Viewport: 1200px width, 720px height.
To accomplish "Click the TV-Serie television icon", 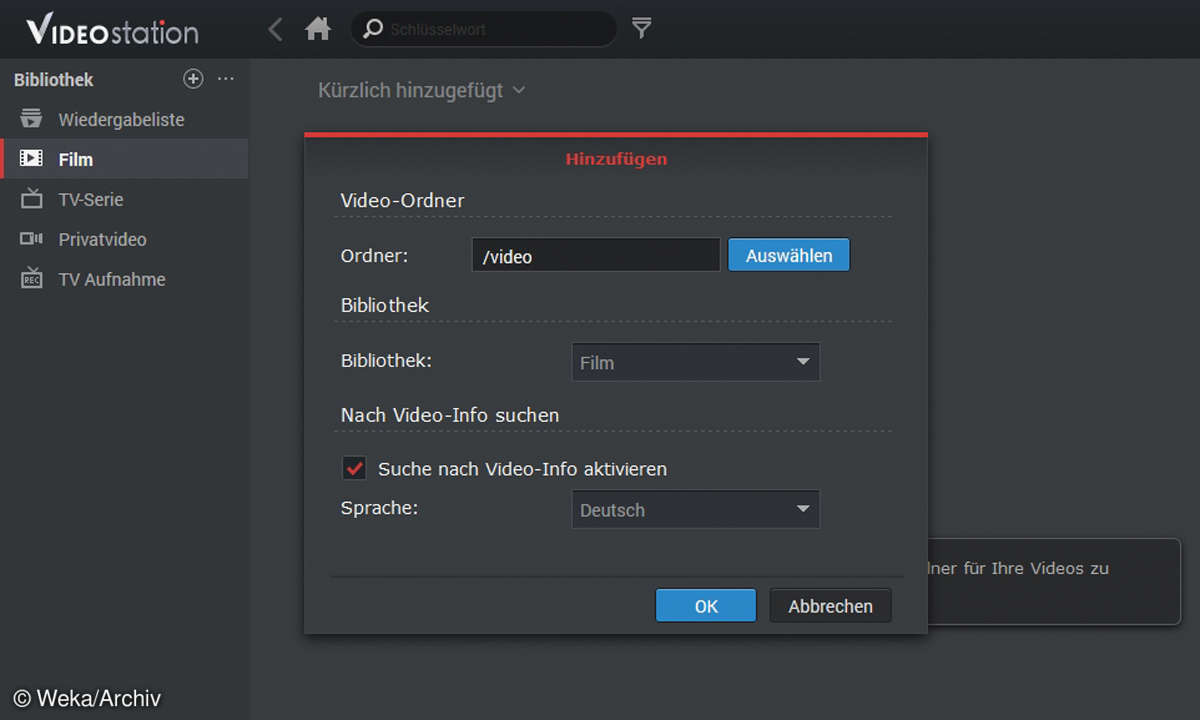I will 32,199.
